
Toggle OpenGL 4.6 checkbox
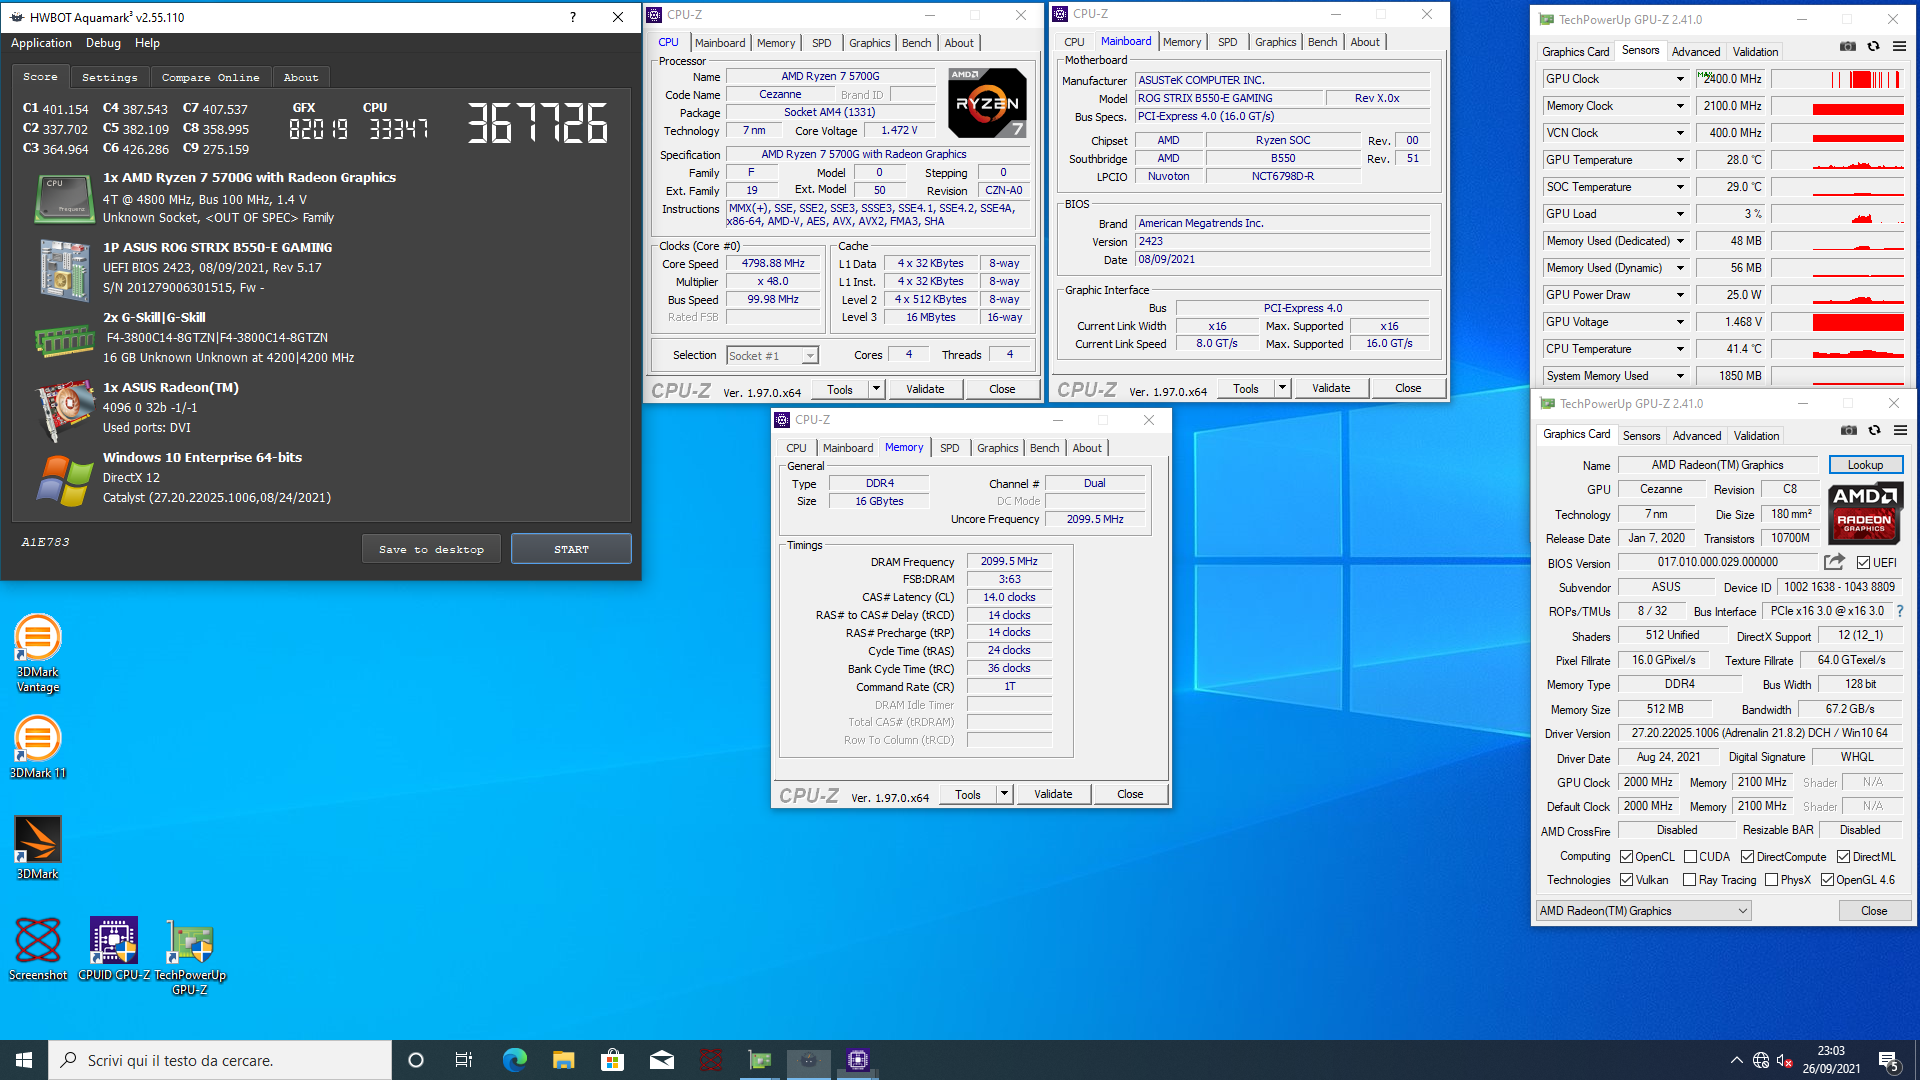click(1827, 880)
